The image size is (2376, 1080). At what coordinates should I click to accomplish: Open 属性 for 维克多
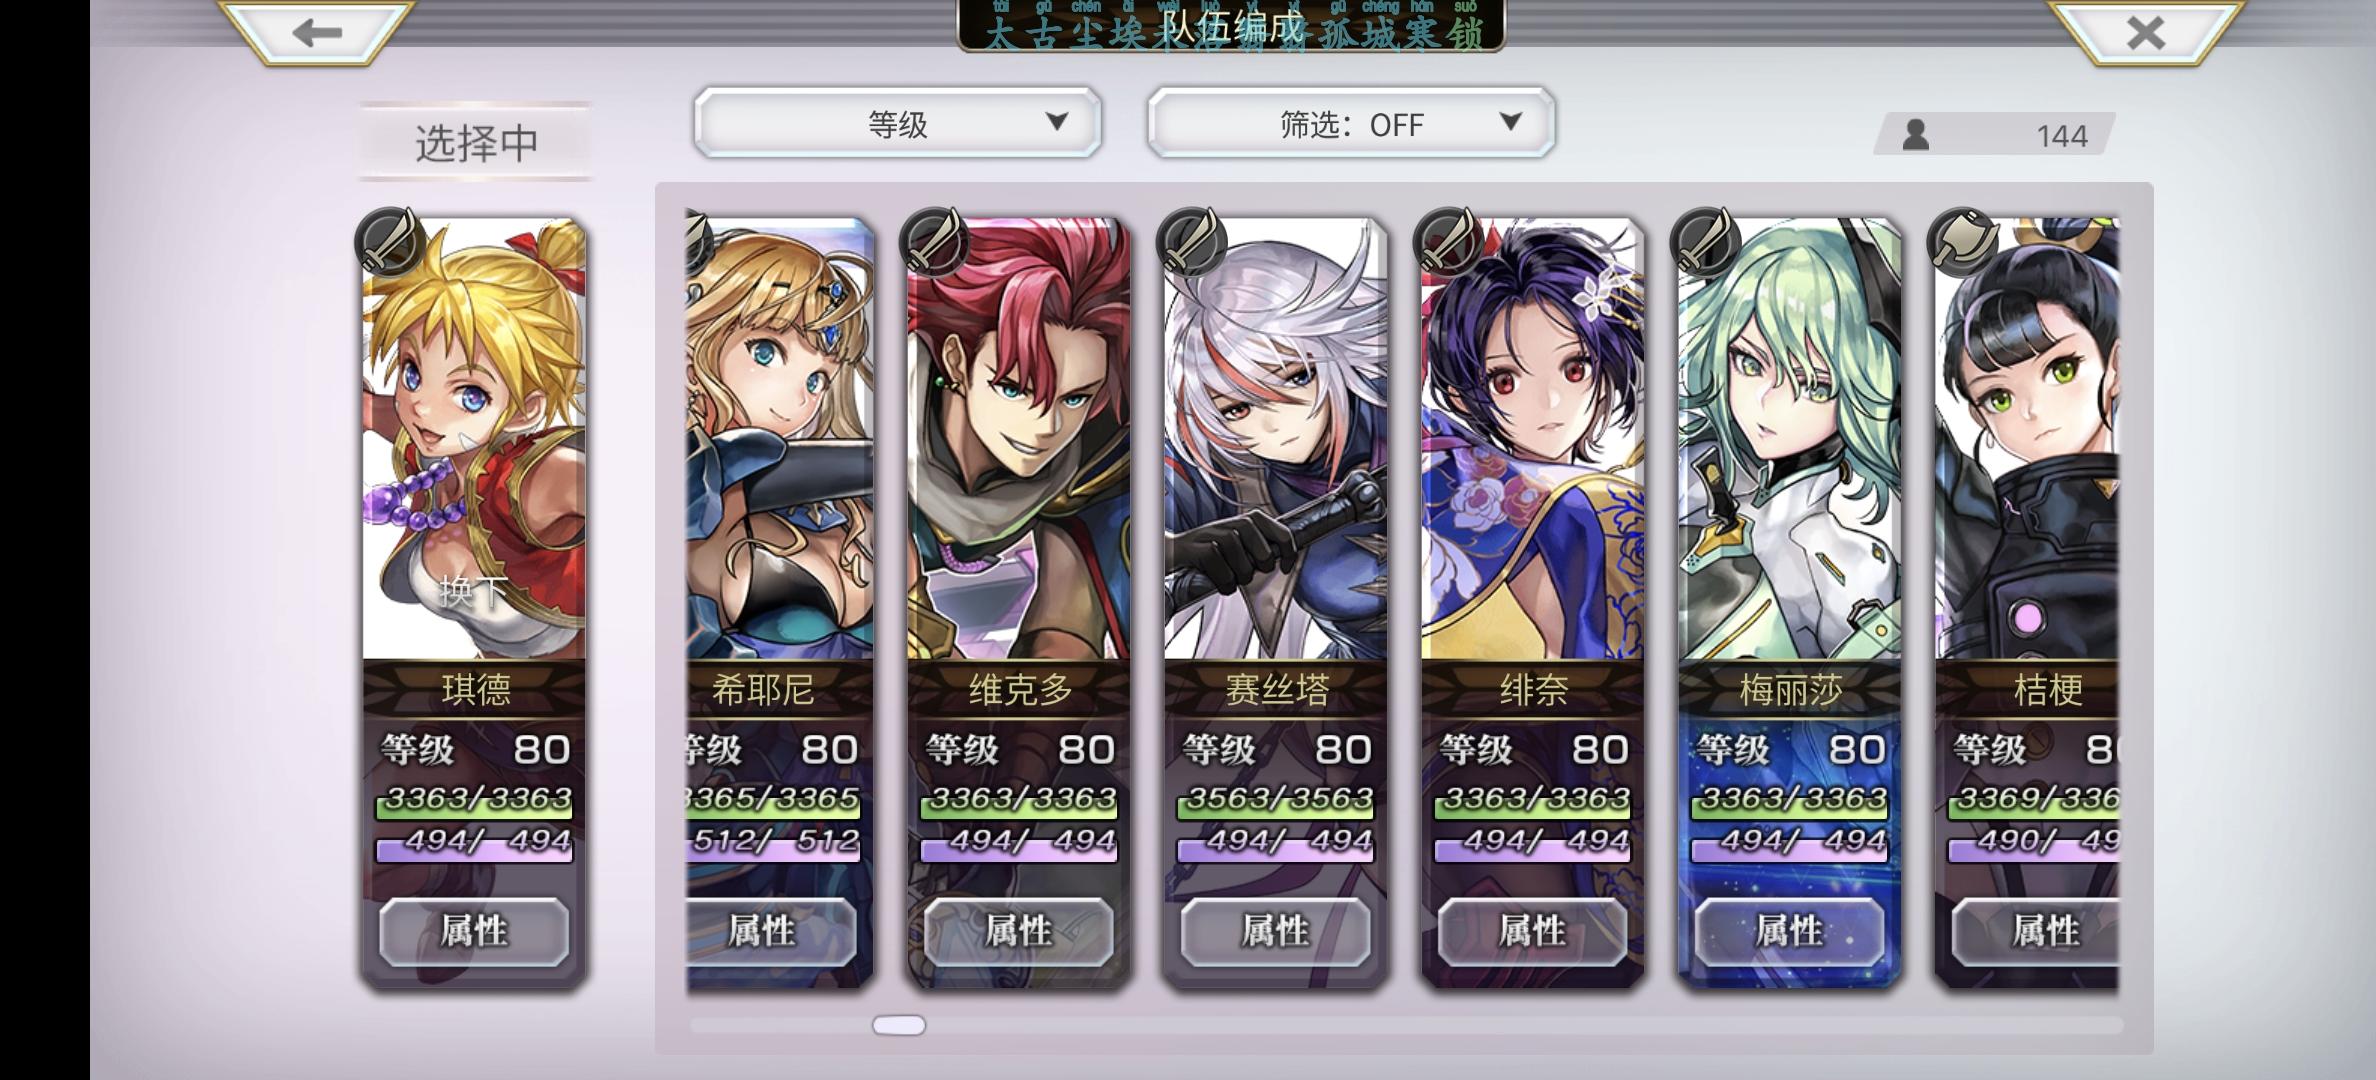click(1018, 932)
